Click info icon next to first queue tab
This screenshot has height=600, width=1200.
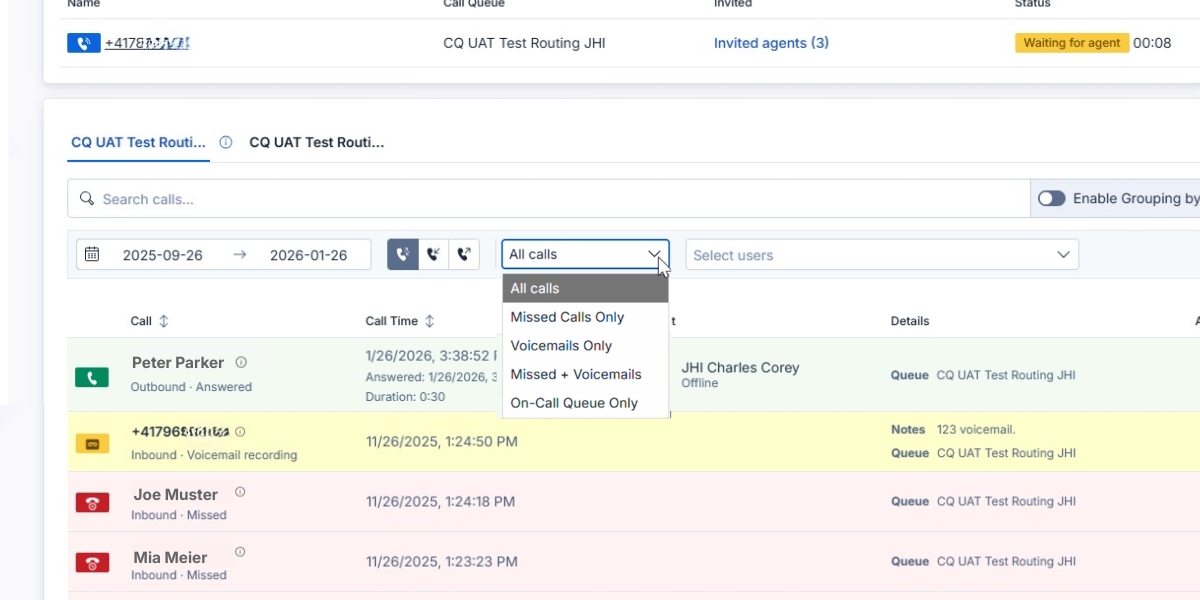pos(226,142)
